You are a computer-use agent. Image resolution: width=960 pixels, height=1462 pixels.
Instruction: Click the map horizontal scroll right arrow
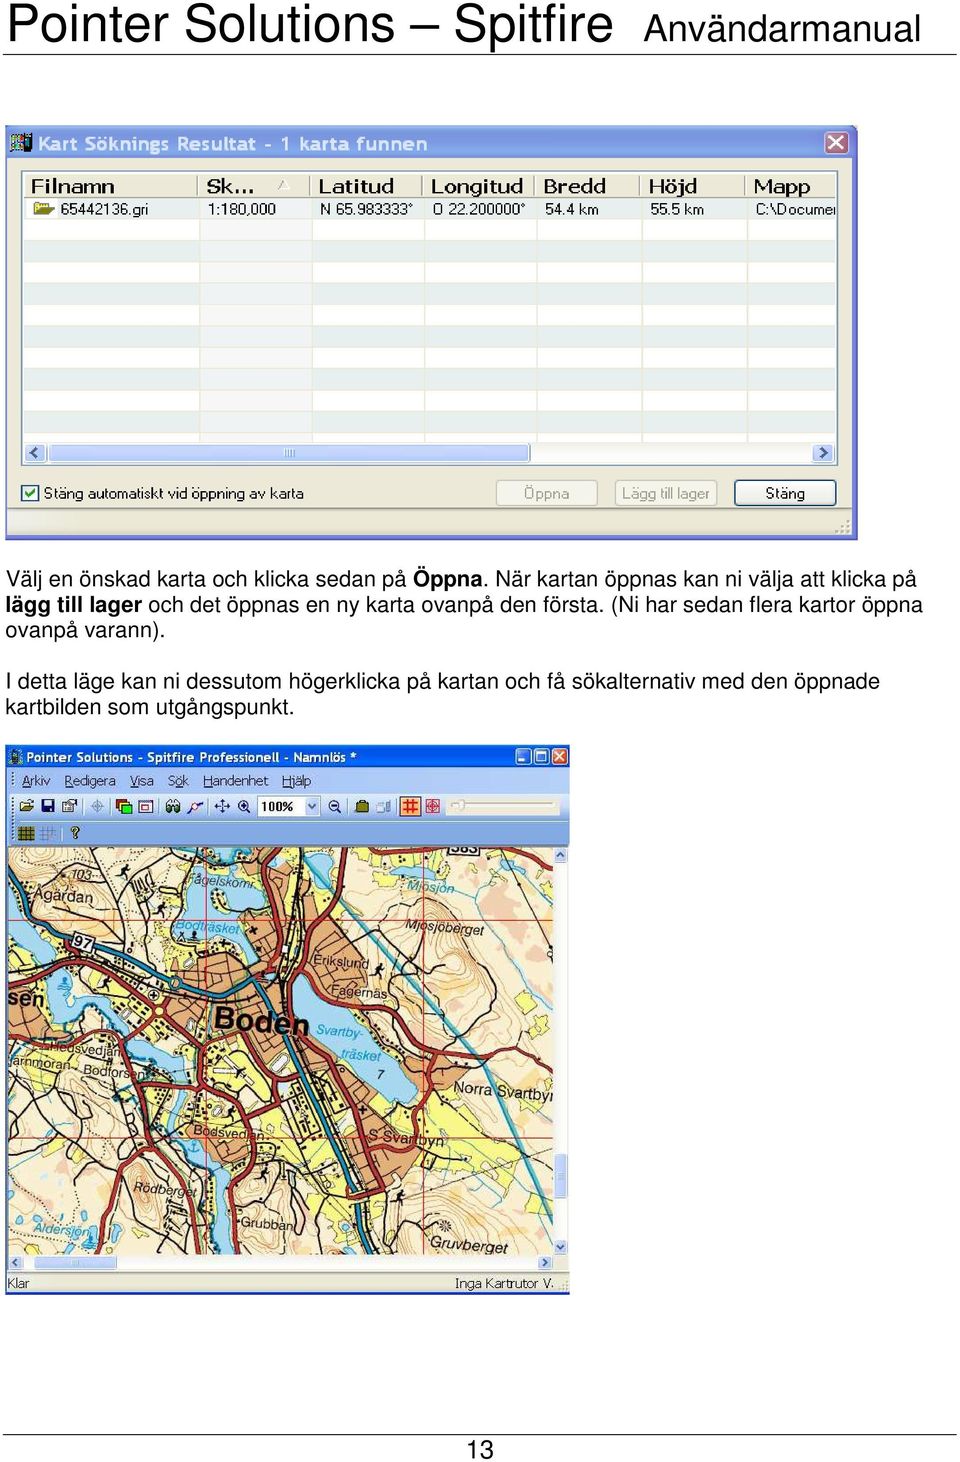pyautogui.click(x=545, y=1263)
